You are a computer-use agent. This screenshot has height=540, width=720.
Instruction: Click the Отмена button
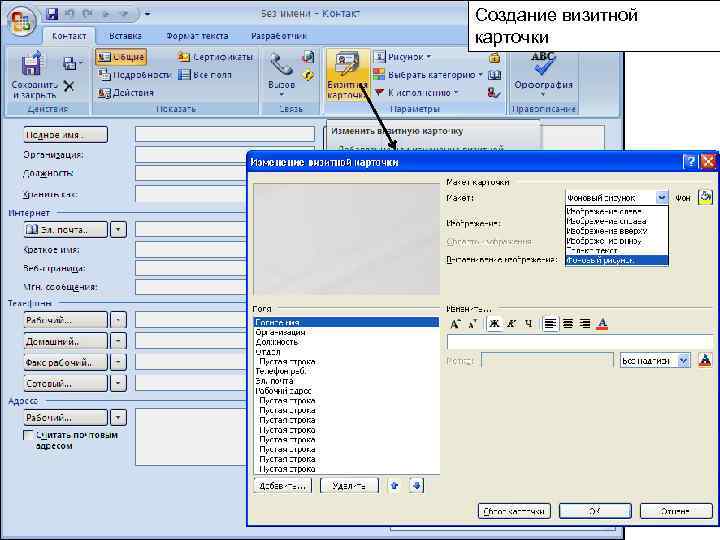pos(676,511)
